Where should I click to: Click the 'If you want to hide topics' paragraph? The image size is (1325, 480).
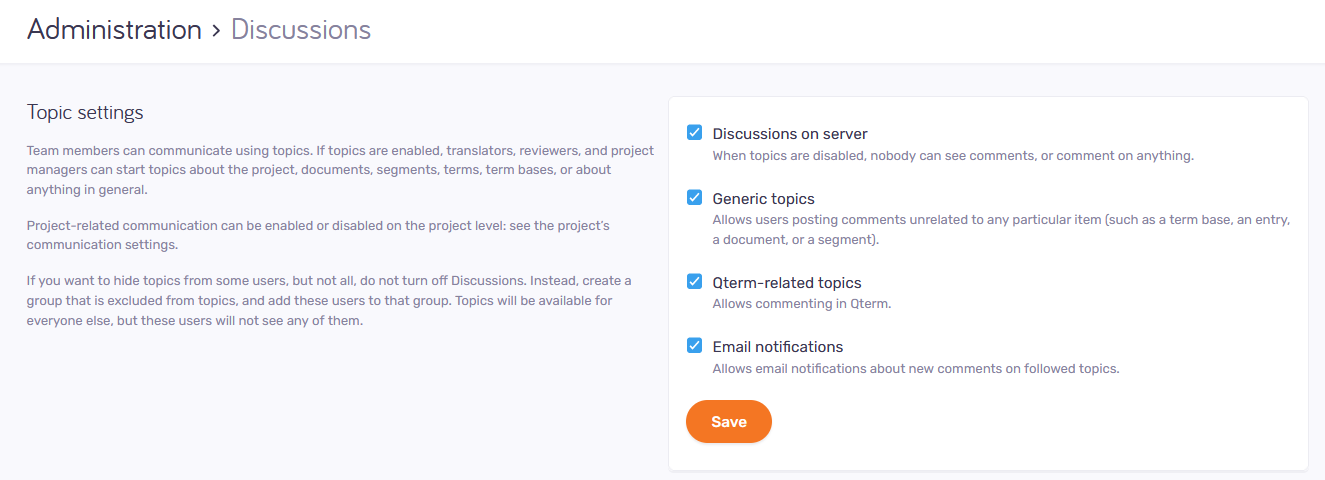(329, 301)
